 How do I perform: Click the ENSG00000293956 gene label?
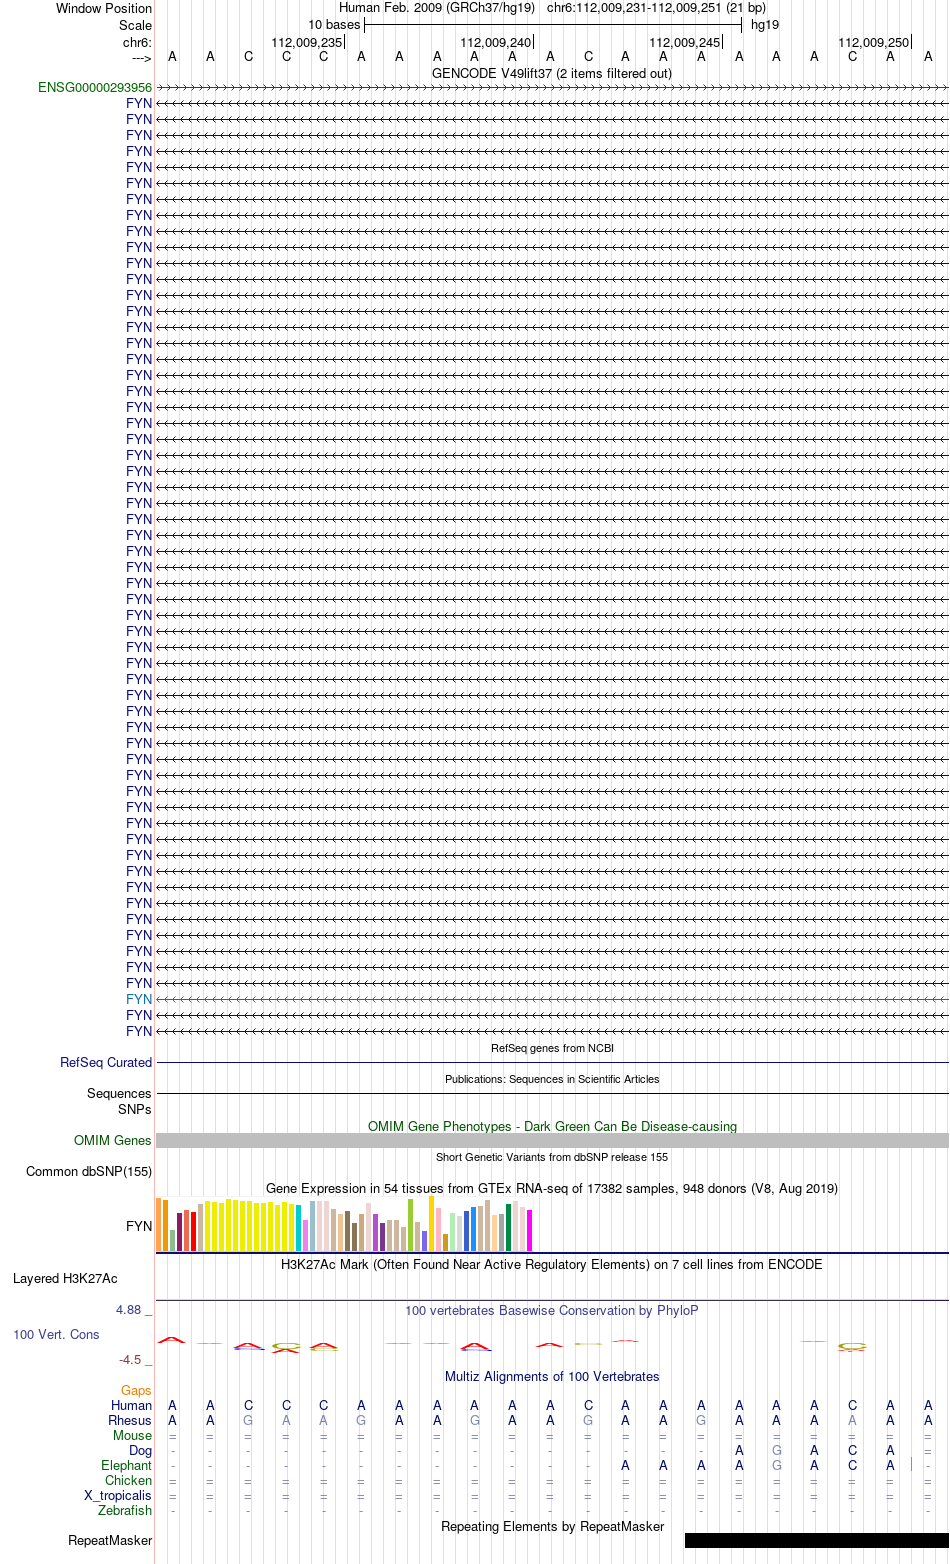95,88
